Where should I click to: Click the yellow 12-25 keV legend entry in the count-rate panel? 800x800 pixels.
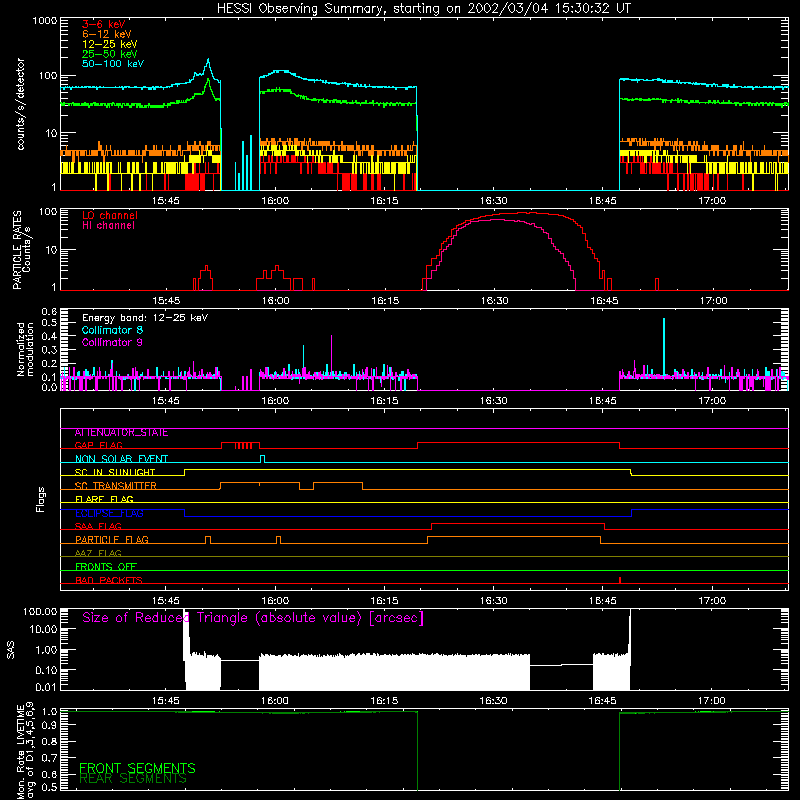pyautogui.click(x=109, y=44)
